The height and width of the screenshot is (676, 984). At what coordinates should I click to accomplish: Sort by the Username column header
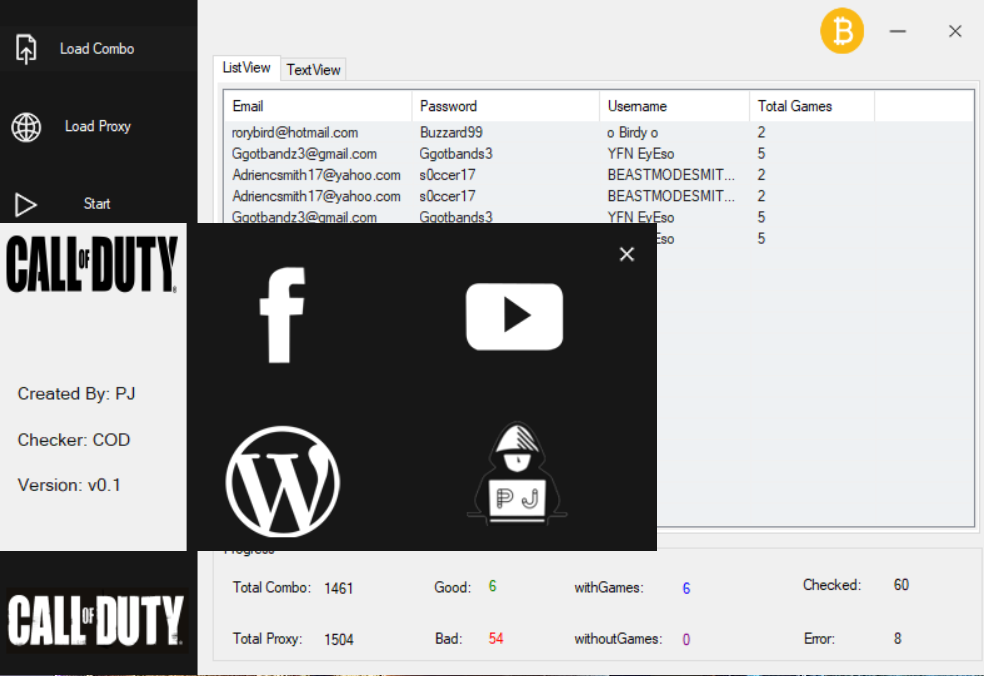[675, 106]
